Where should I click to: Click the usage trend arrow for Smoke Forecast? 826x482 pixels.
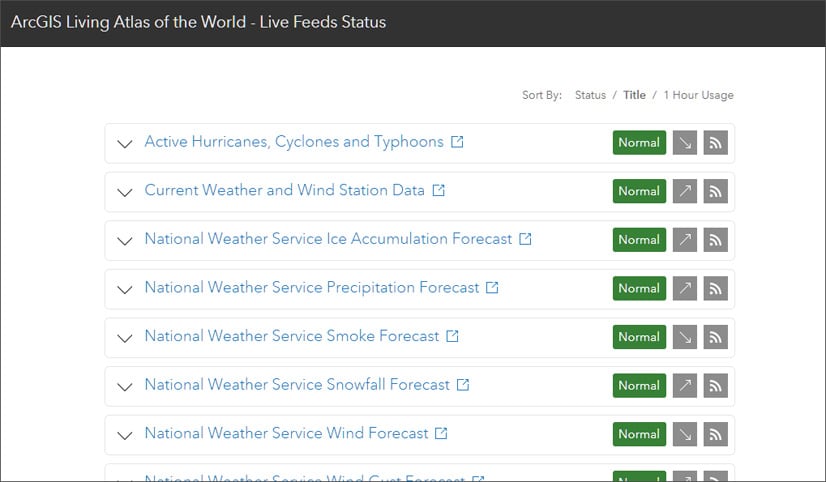[x=685, y=337]
